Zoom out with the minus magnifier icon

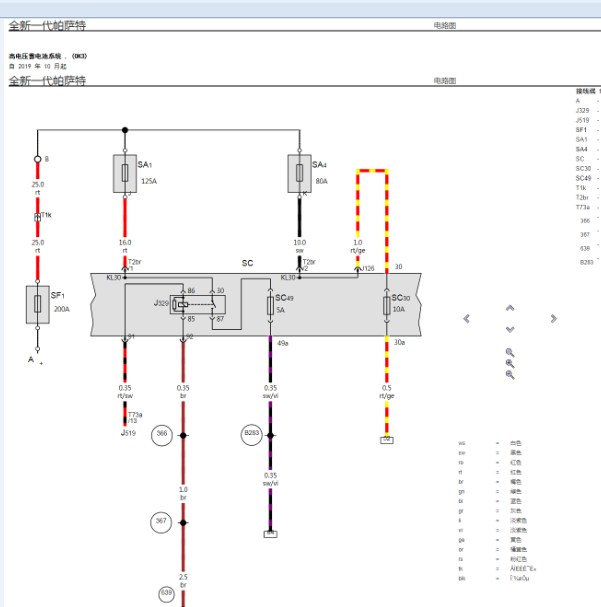510,375
